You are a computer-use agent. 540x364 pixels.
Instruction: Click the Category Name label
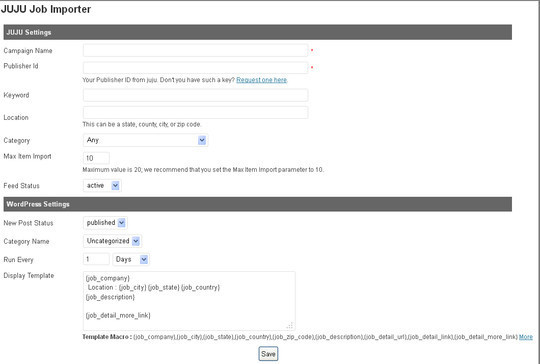(26, 241)
